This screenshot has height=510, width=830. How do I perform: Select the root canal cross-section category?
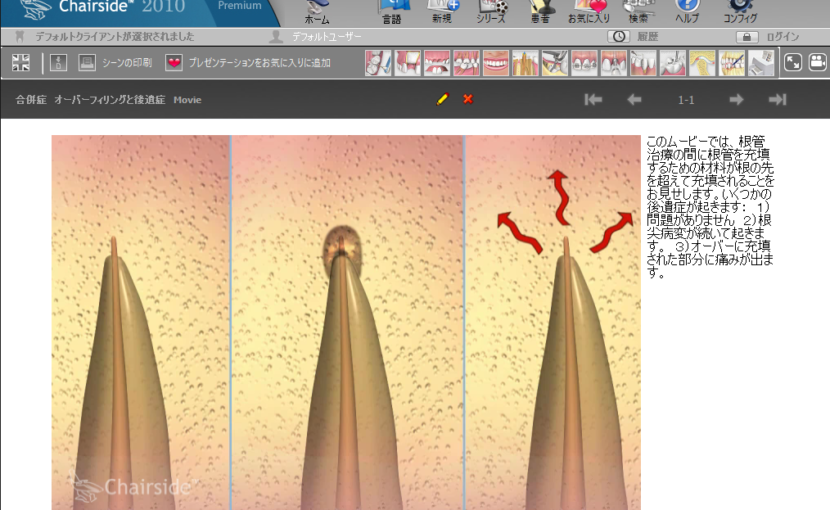tap(525, 63)
